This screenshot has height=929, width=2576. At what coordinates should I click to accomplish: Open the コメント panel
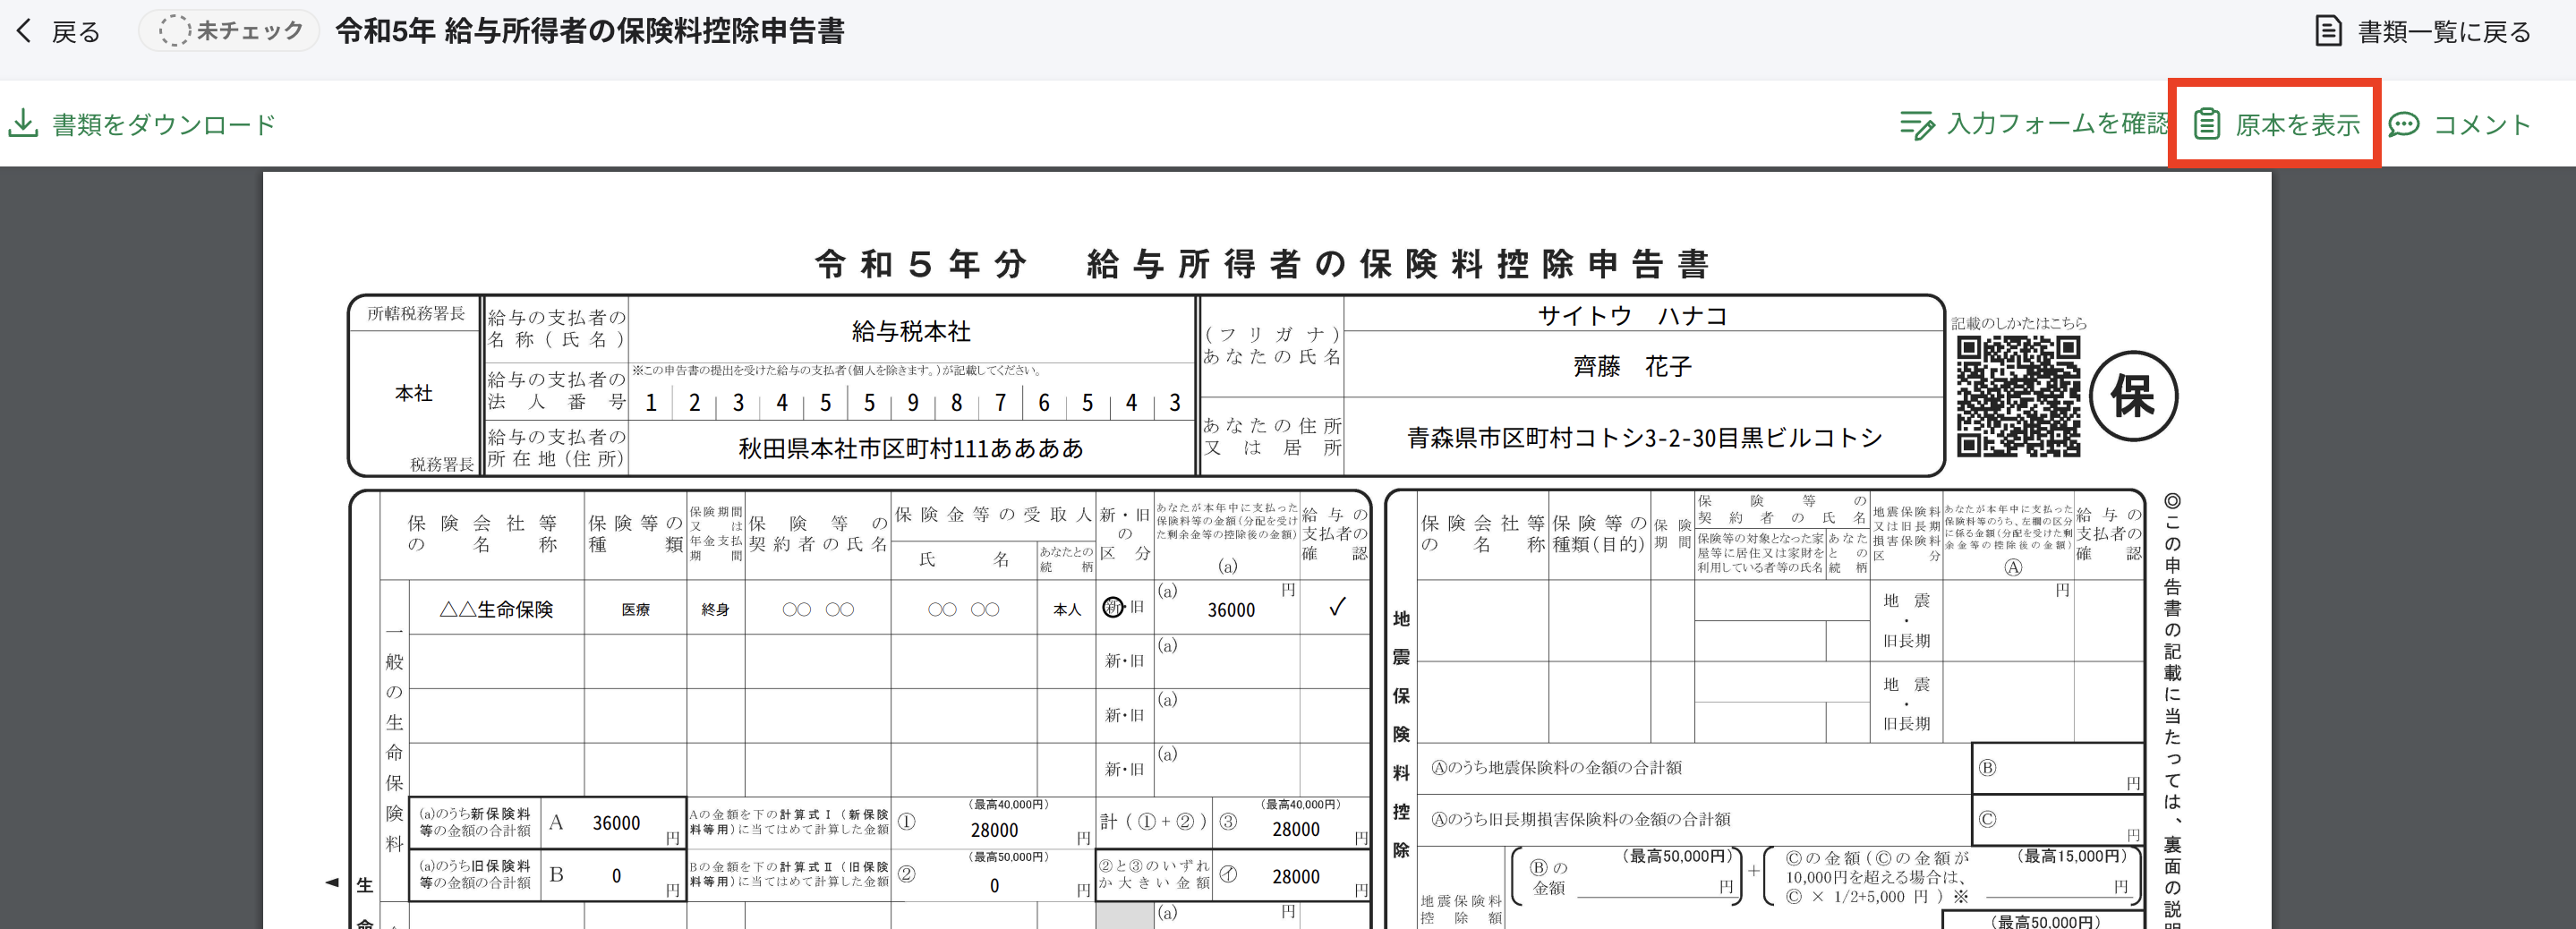2482,125
